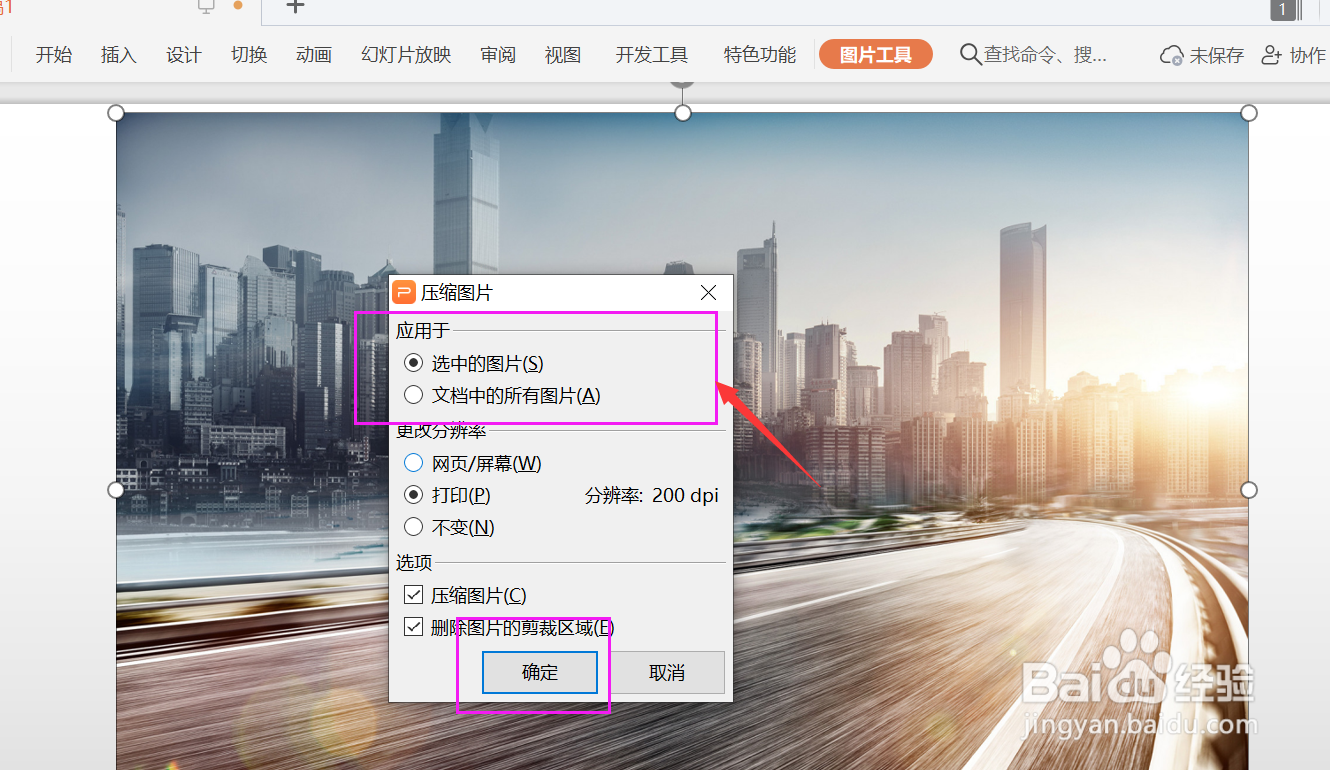This screenshot has height=770, width=1330.
Task: Click the 查找命令 search field
Action: point(1045,55)
